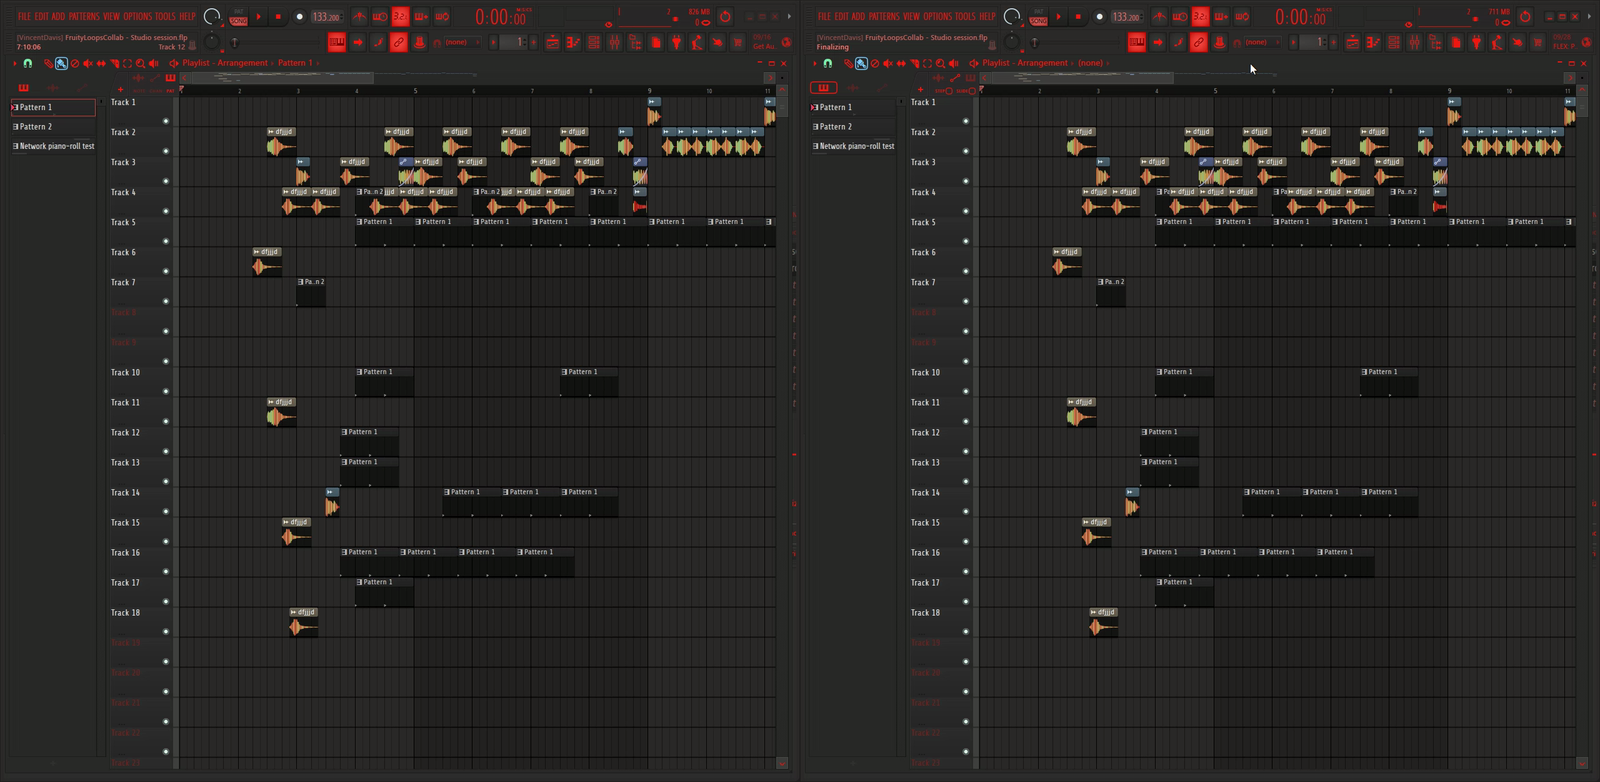The width and height of the screenshot is (1600, 782).
Task: Toggle magnet snap icon in left playlist
Action: (28, 63)
